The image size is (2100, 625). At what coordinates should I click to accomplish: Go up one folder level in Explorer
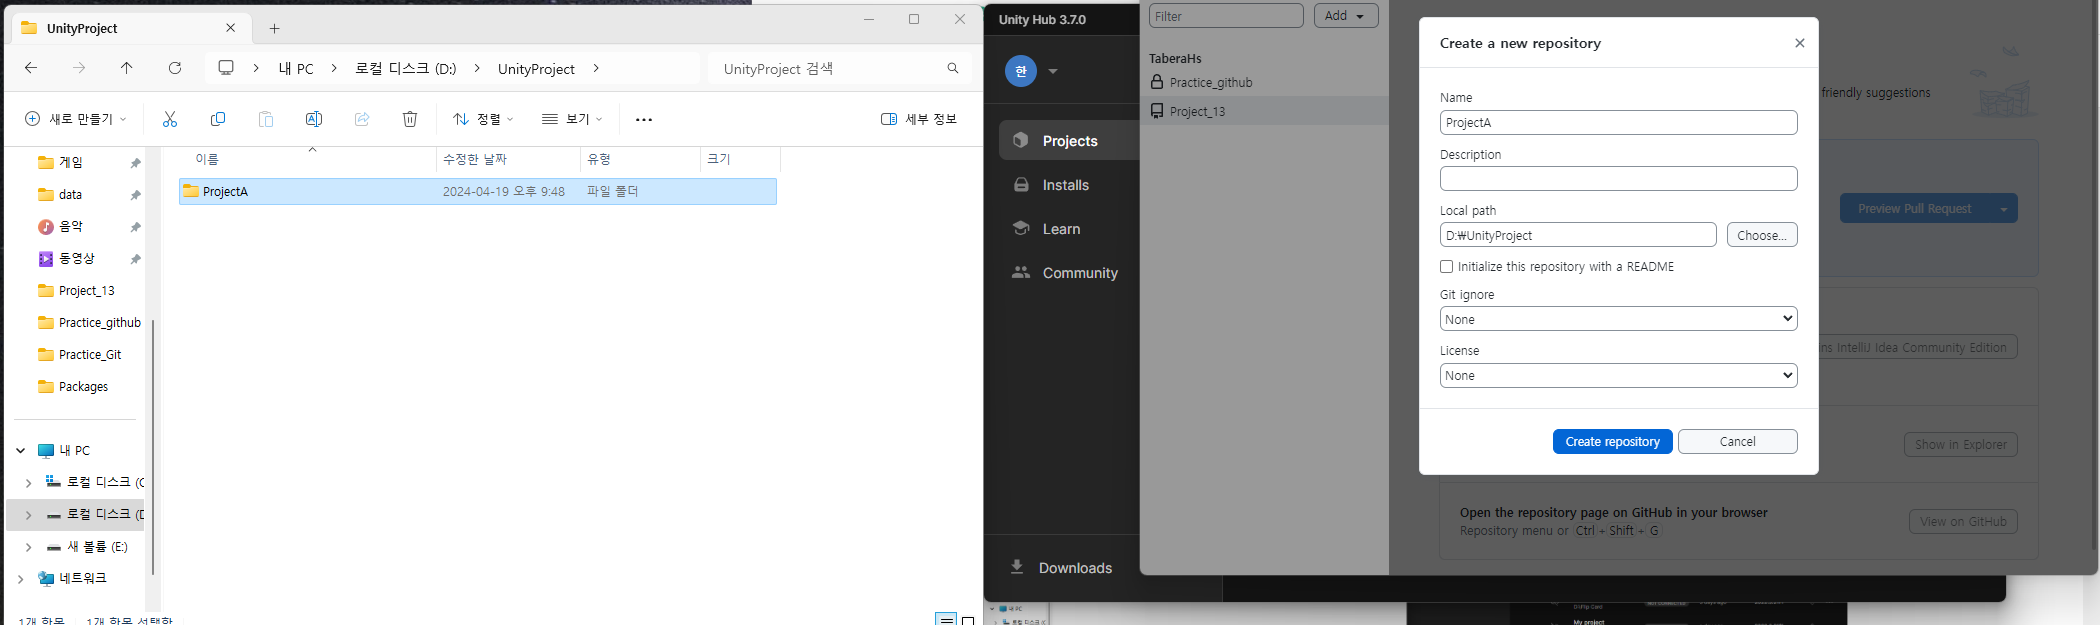click(127, 68)
